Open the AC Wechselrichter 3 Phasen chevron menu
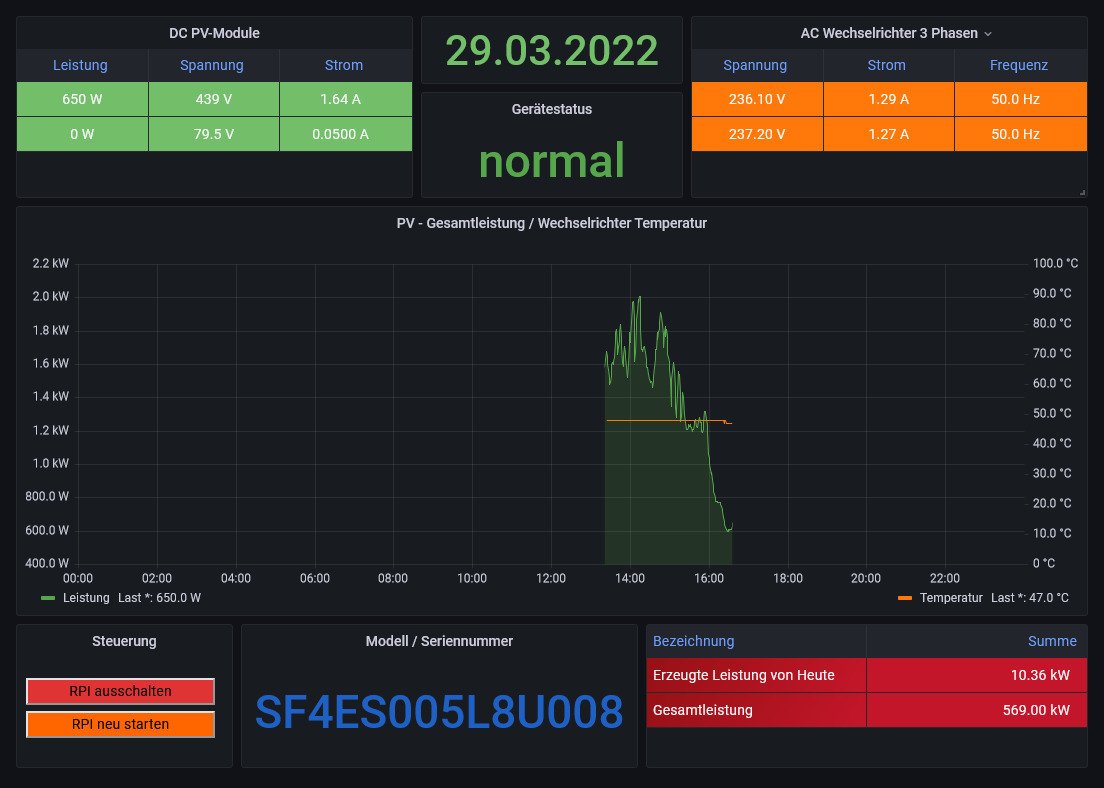Screen dimensions: 1104x788 click(x=988, y=34)
